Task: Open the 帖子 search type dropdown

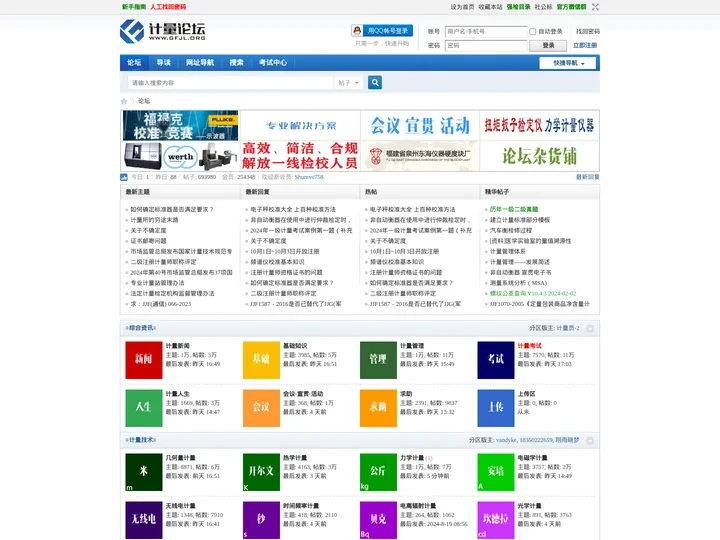Action: tap(349, 83)
